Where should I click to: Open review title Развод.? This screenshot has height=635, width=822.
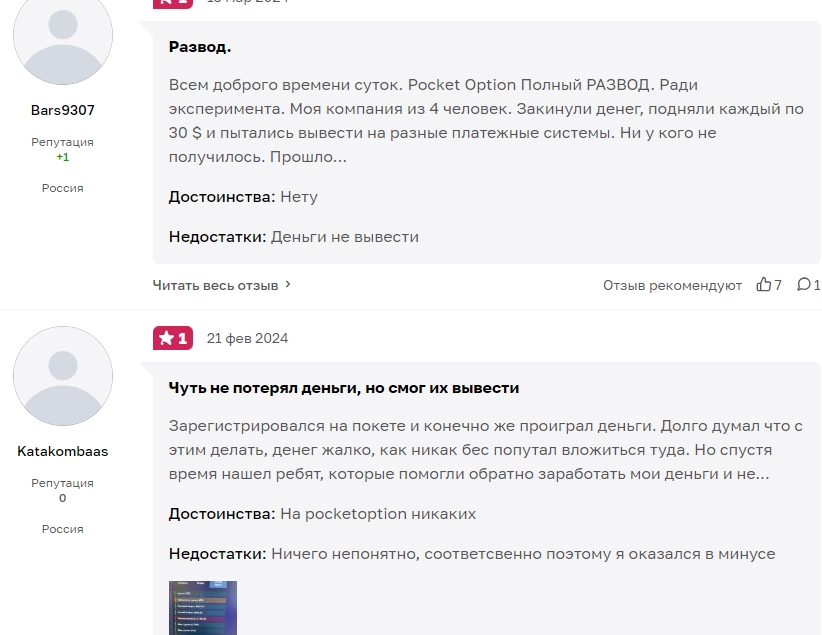point(200,47)
